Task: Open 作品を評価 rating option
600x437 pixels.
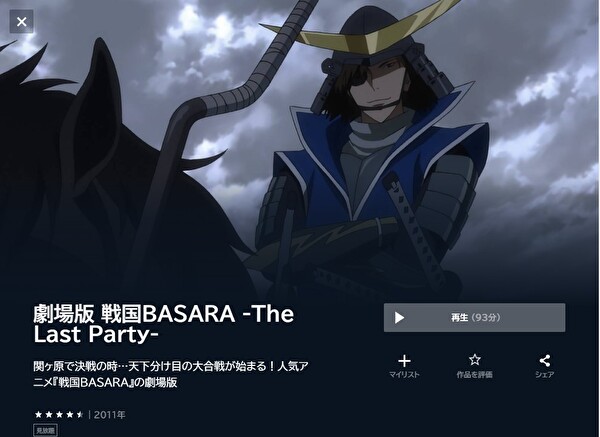Action: coord(474,375)
